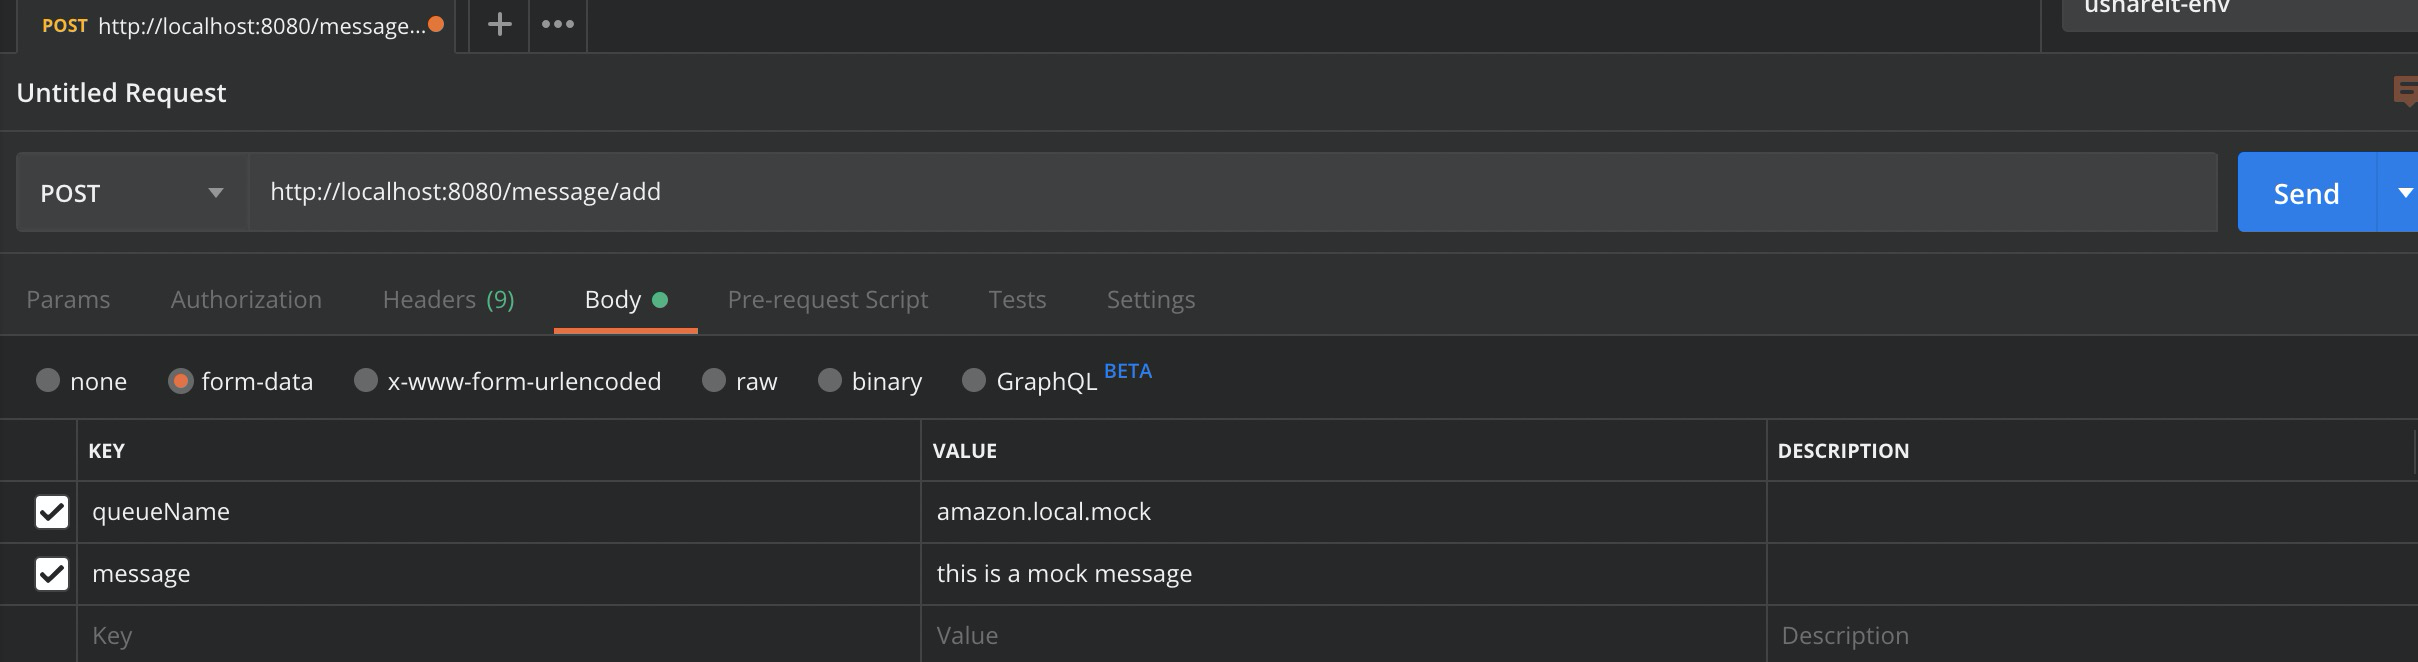
Task: Click the amazon.local.mock value cell
Action: 1342,512
